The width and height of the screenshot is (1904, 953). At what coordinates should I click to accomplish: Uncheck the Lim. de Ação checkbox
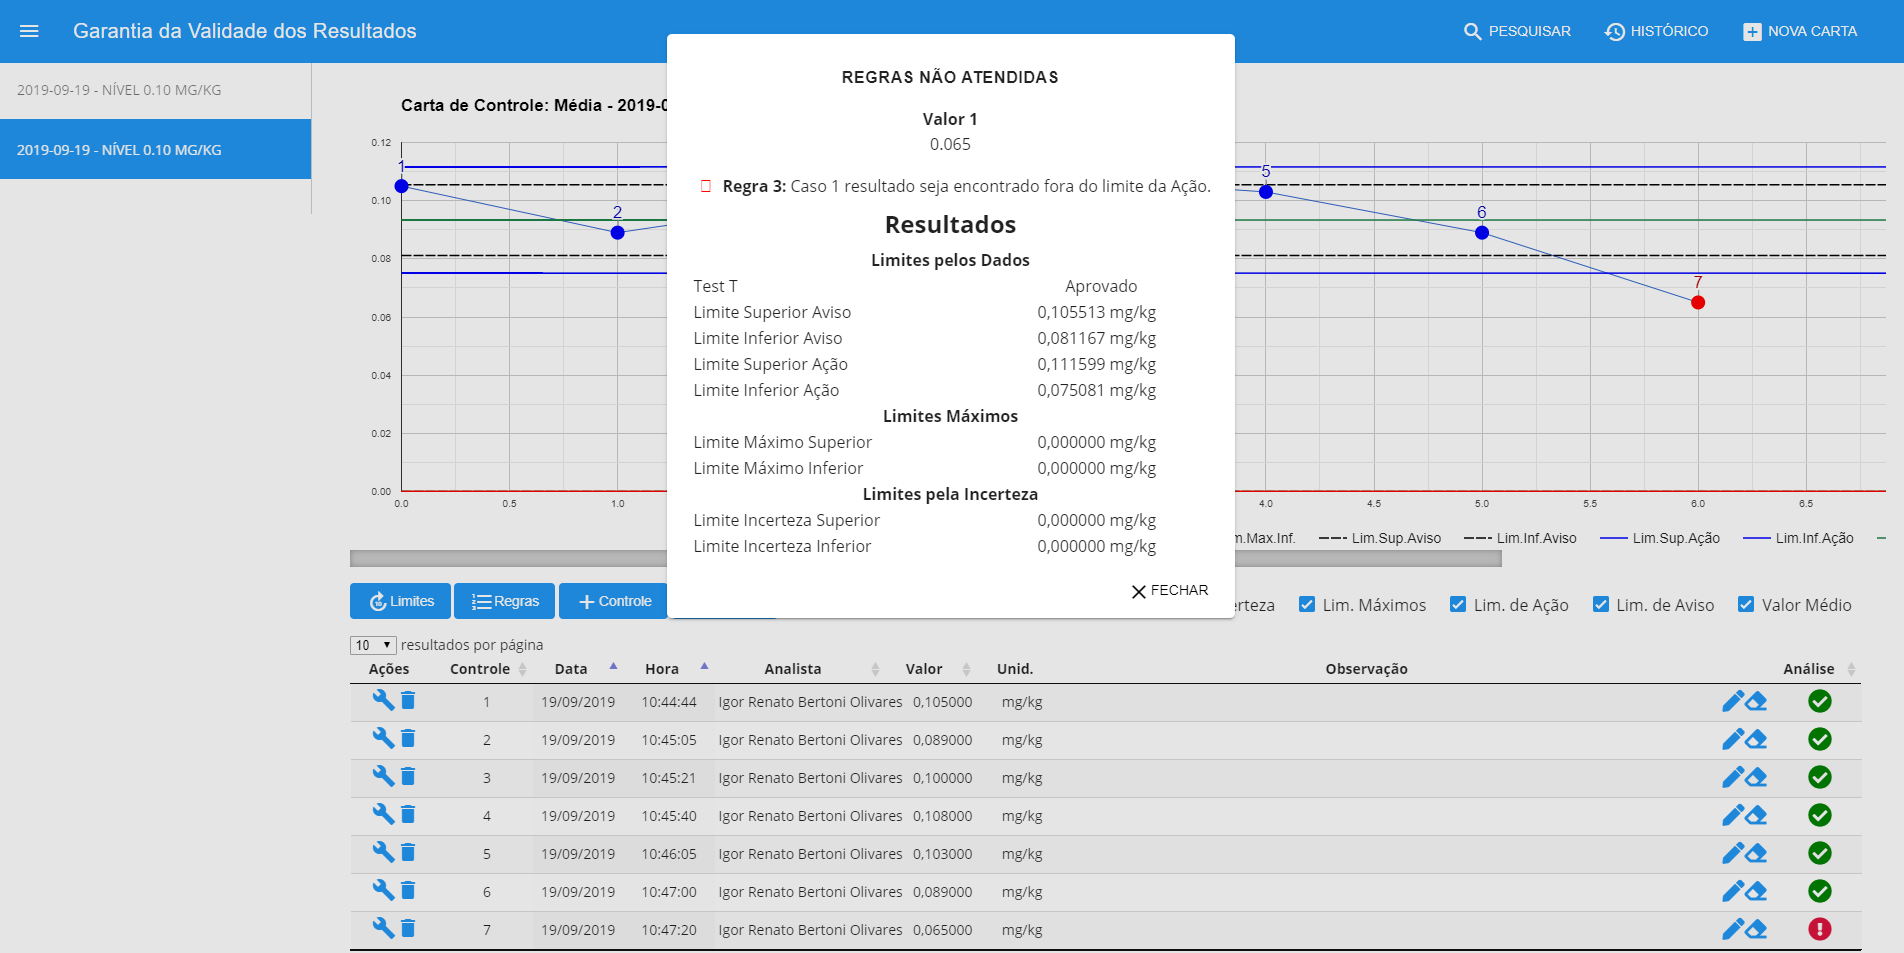1458,605
